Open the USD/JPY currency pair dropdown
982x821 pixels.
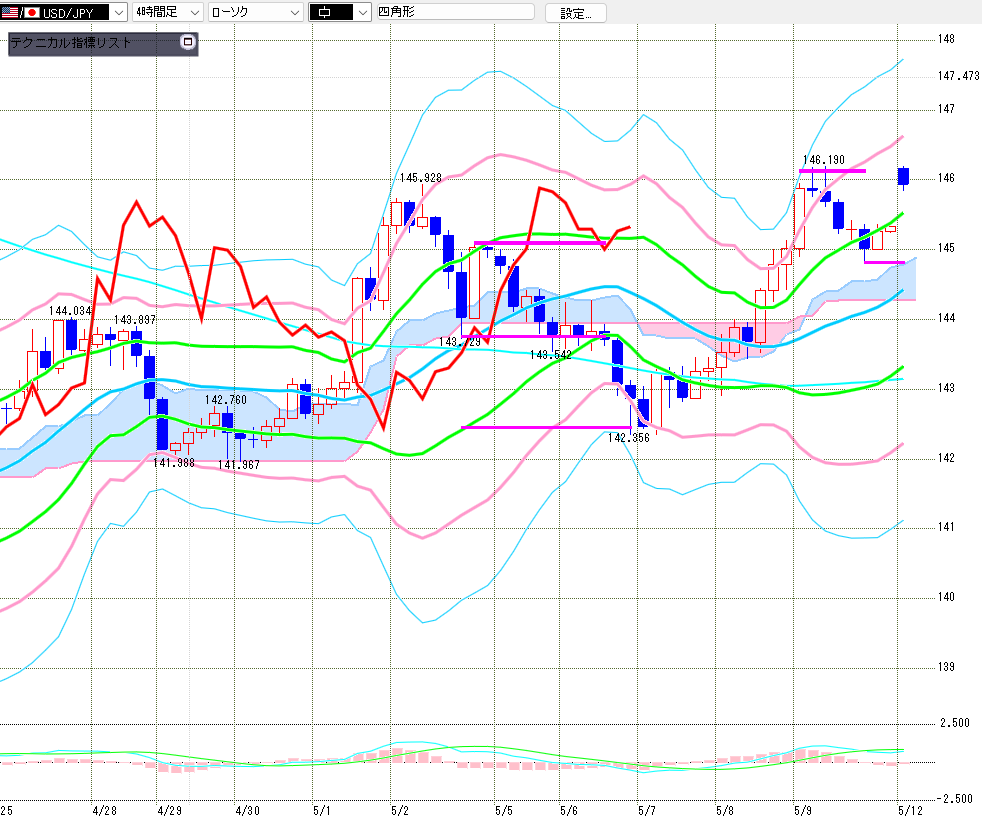(x=63, y=12)
